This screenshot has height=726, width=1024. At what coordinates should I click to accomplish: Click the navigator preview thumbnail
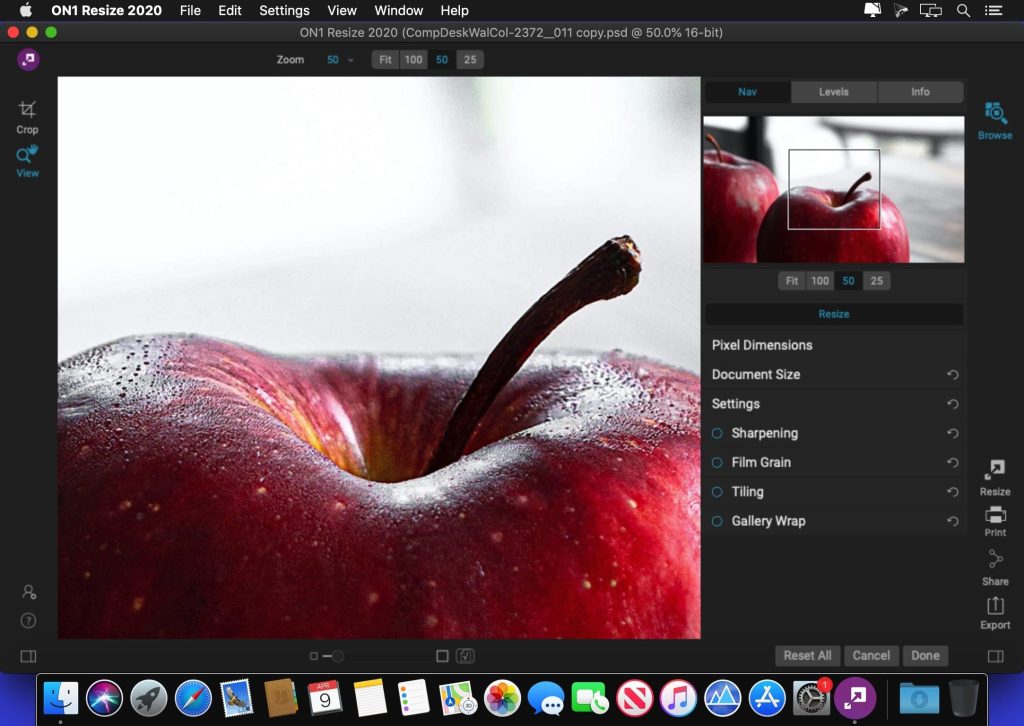[834, 188]
